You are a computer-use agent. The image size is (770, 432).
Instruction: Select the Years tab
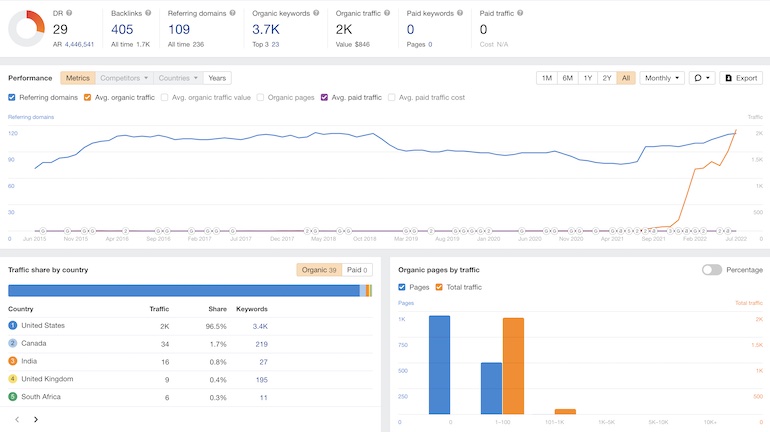[217, 78]
